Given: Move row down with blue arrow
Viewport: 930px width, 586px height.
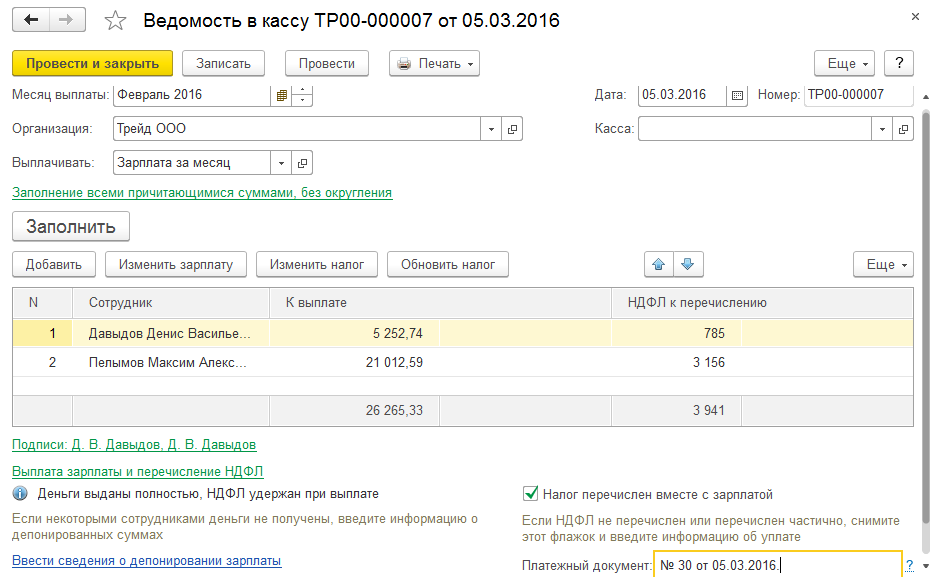Looking at the screenshot, I should (x=689, y=264).
